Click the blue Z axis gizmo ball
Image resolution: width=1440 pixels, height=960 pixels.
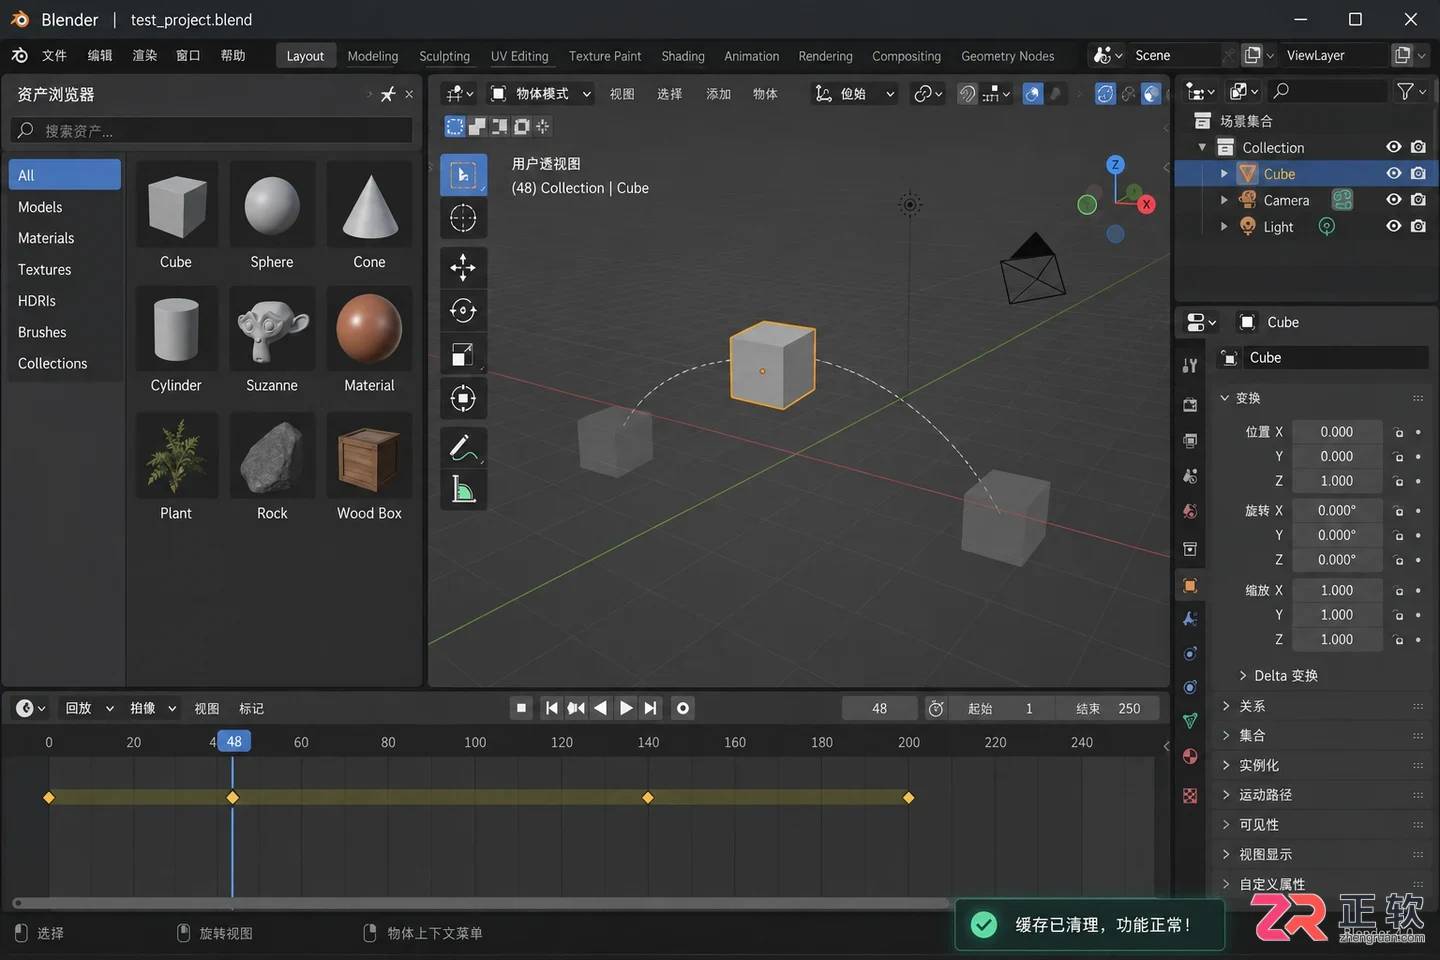point(1115,165)
